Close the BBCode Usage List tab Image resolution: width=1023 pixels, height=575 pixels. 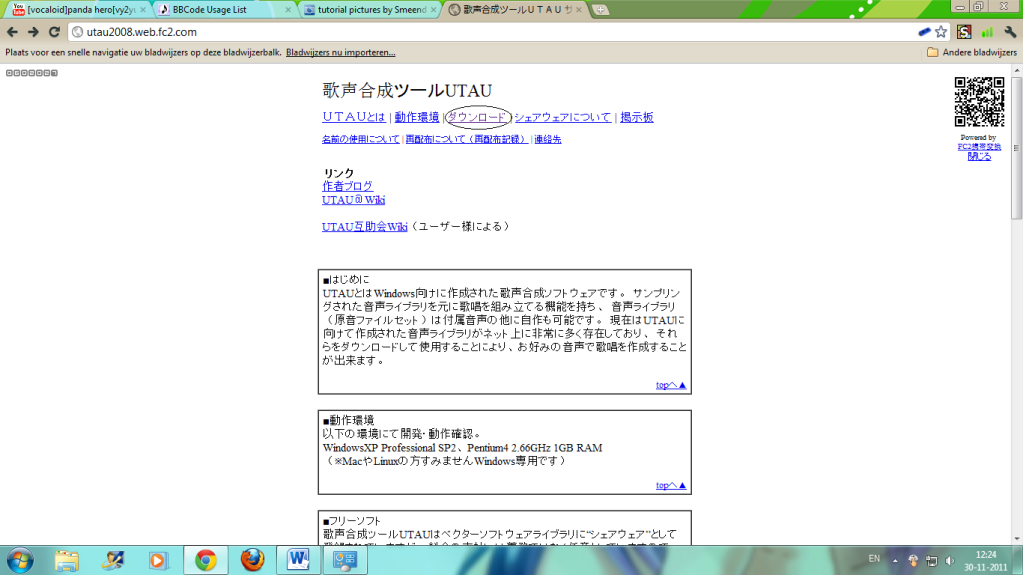tap(288, 10)
